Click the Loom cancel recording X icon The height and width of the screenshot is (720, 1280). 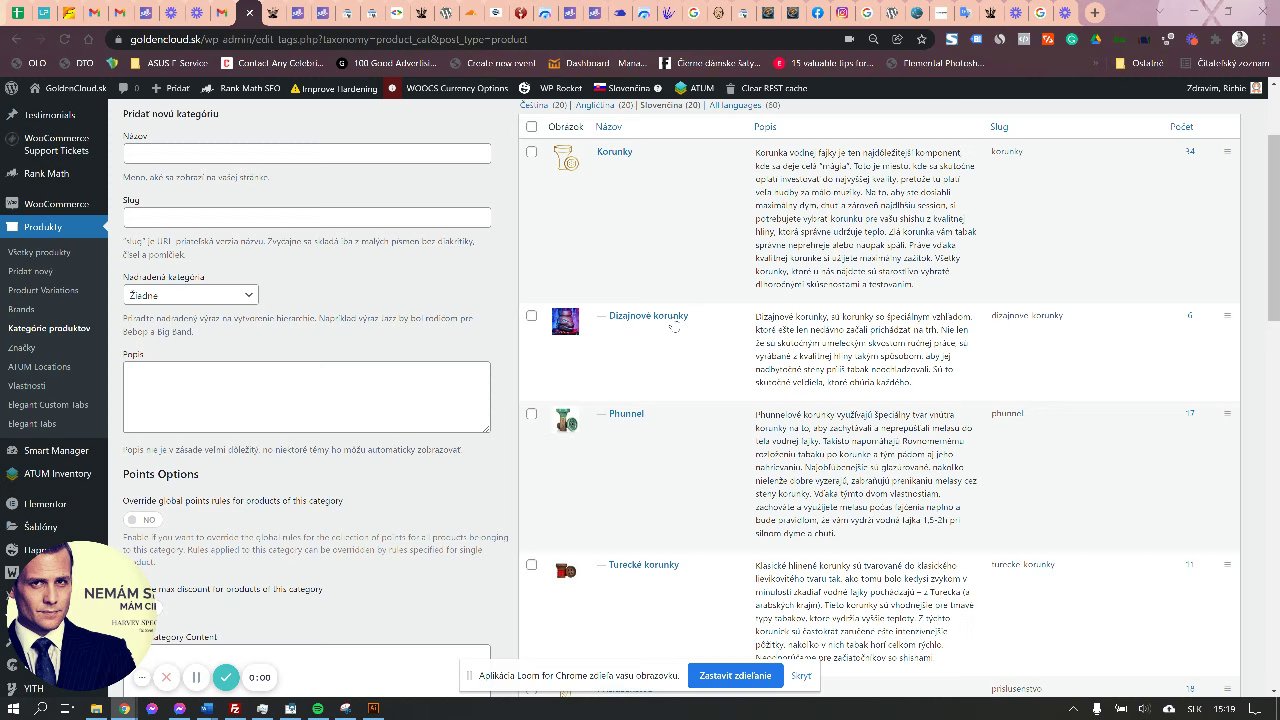[x=166, y=677]
